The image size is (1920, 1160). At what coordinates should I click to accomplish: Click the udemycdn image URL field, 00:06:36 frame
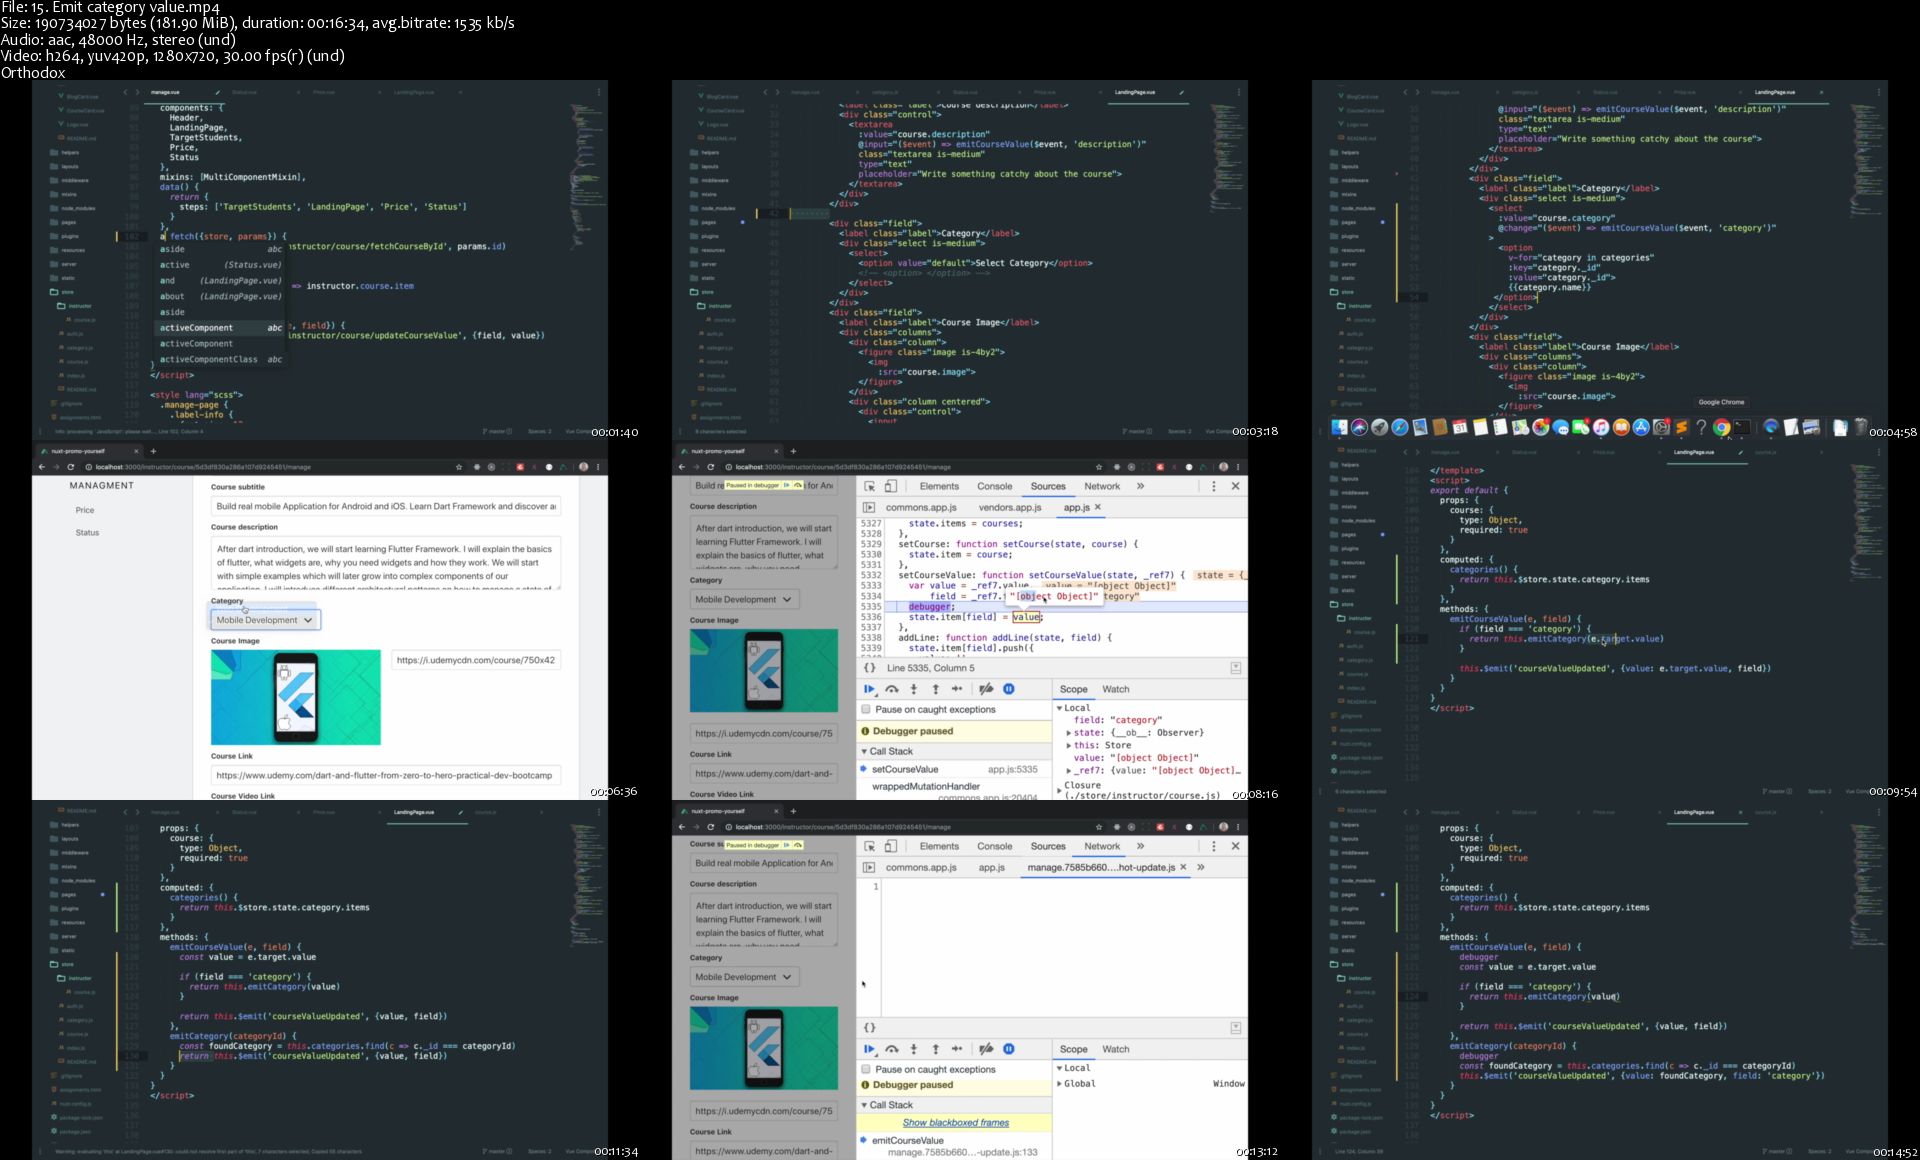476,660
